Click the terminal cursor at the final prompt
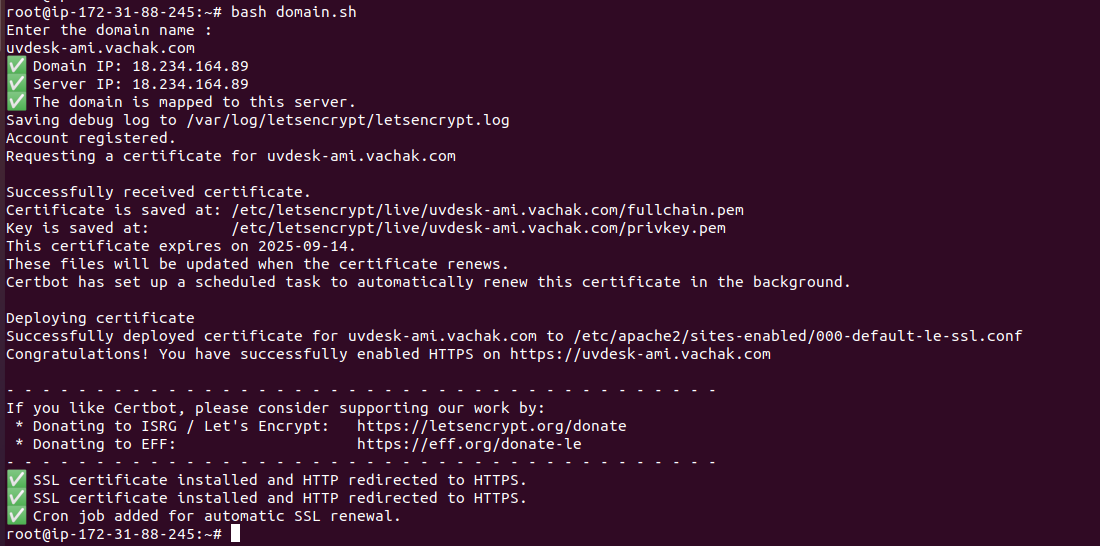The width and height of the screenshot is (1100, 546). click(x=236, y=534)
